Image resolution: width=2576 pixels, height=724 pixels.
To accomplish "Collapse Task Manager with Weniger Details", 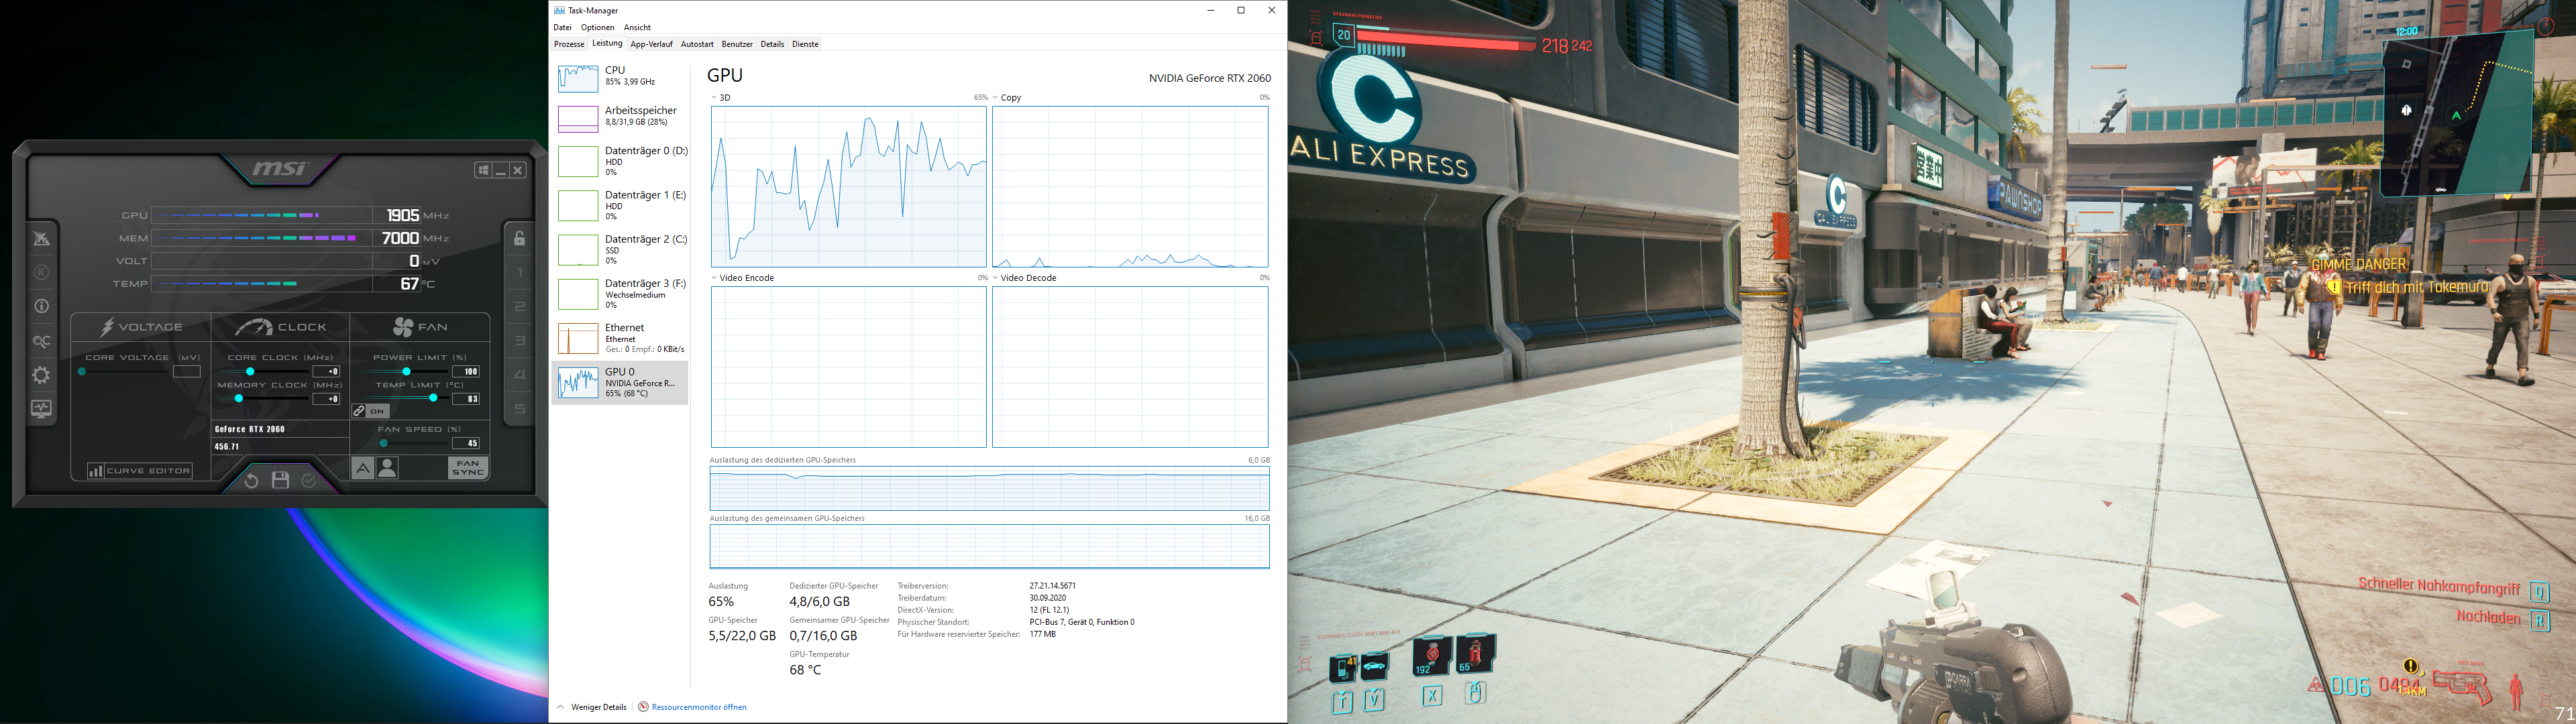I will pos(592,707).
